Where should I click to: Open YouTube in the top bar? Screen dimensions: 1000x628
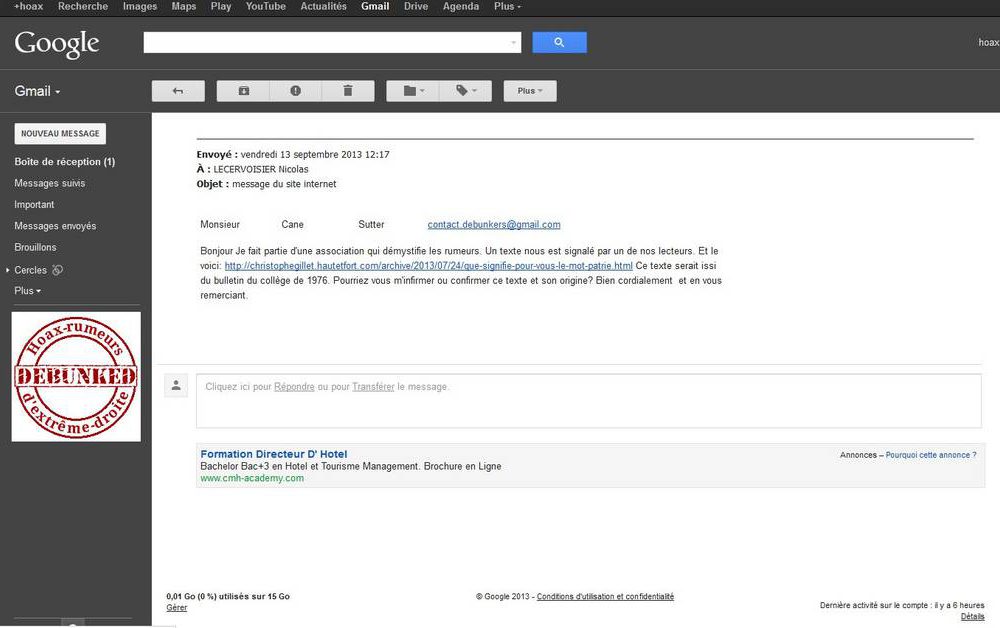coord(265,6)
